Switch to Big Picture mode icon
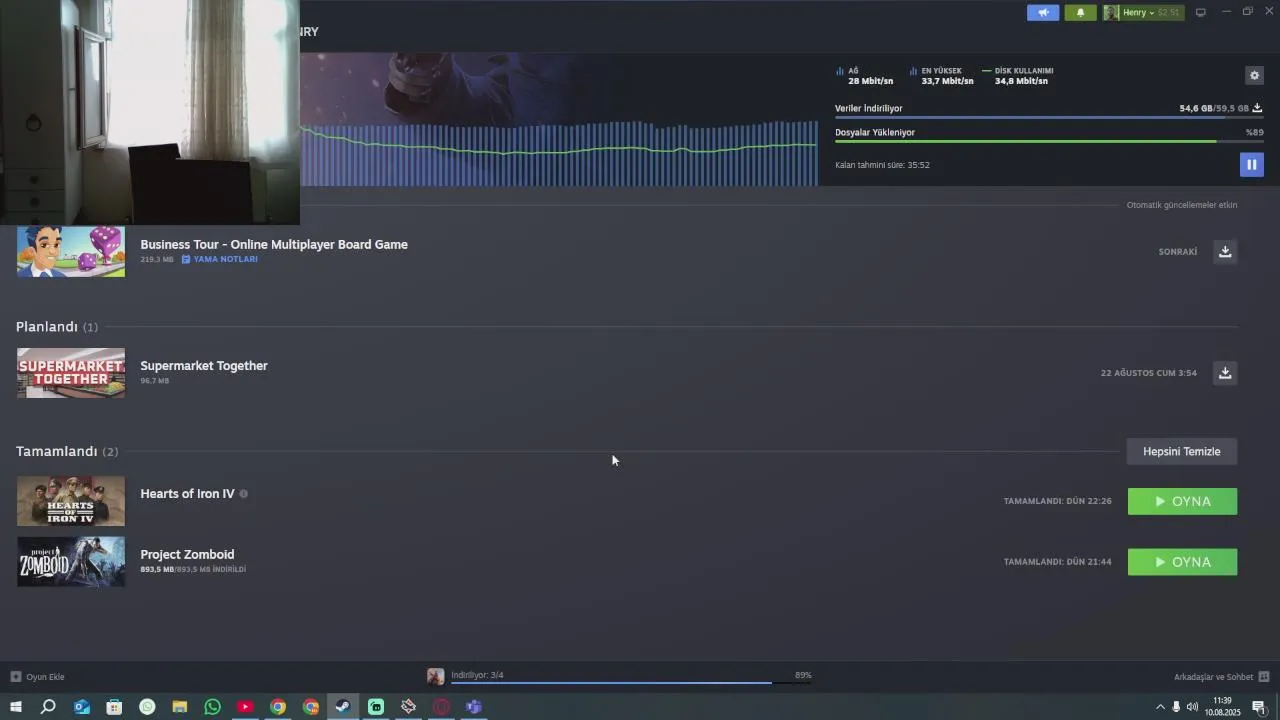The width and height of the screenshot is (1280, 720). 1201,12
